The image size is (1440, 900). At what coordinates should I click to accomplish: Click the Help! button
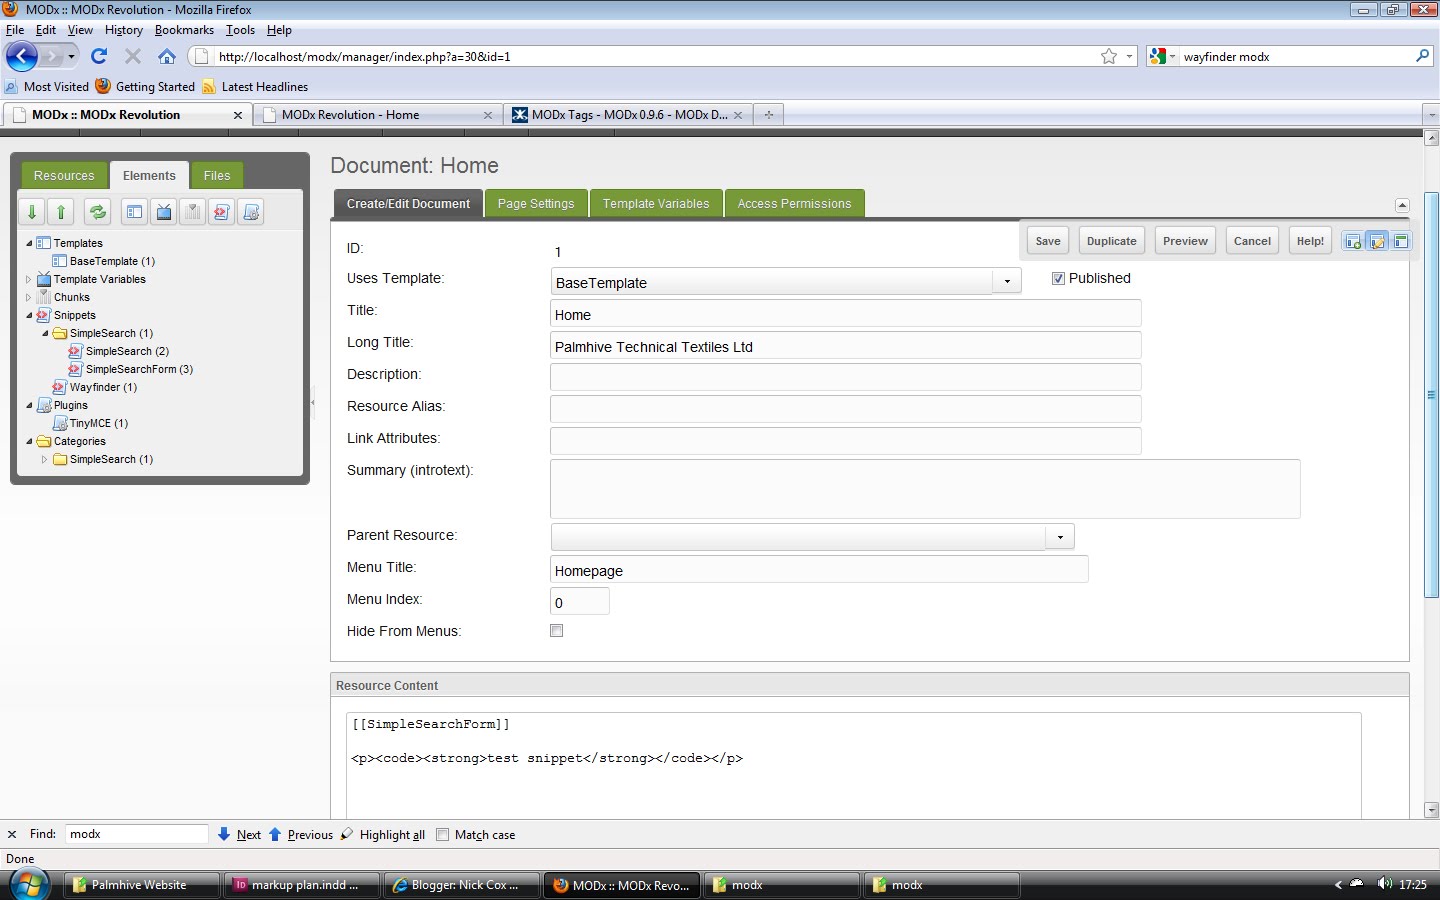pyautogui.click(x=1310, y=241)
